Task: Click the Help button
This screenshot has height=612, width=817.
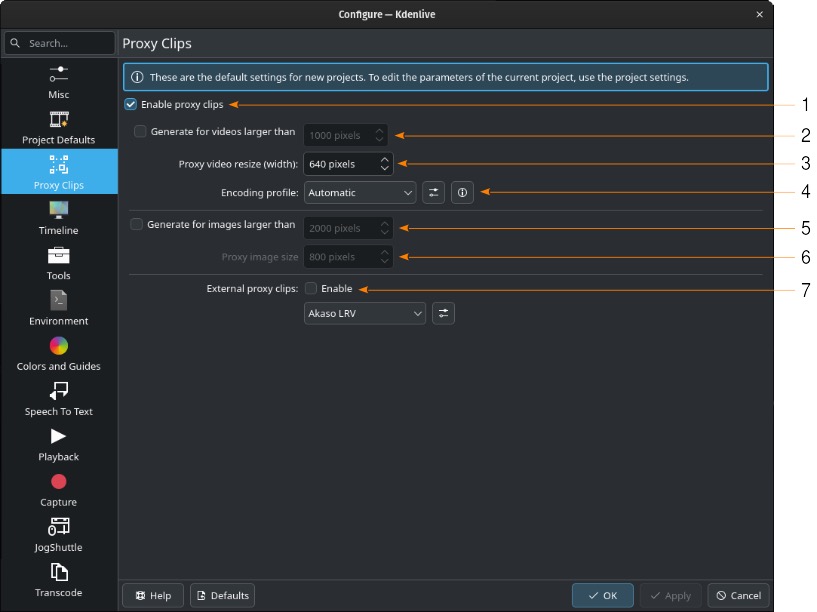Action: click(x=153, y=595)
